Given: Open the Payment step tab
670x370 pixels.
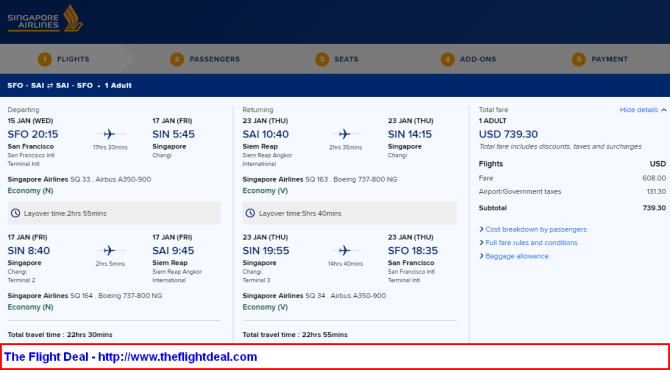Looking at the screenshot, I should click(600, 59).
